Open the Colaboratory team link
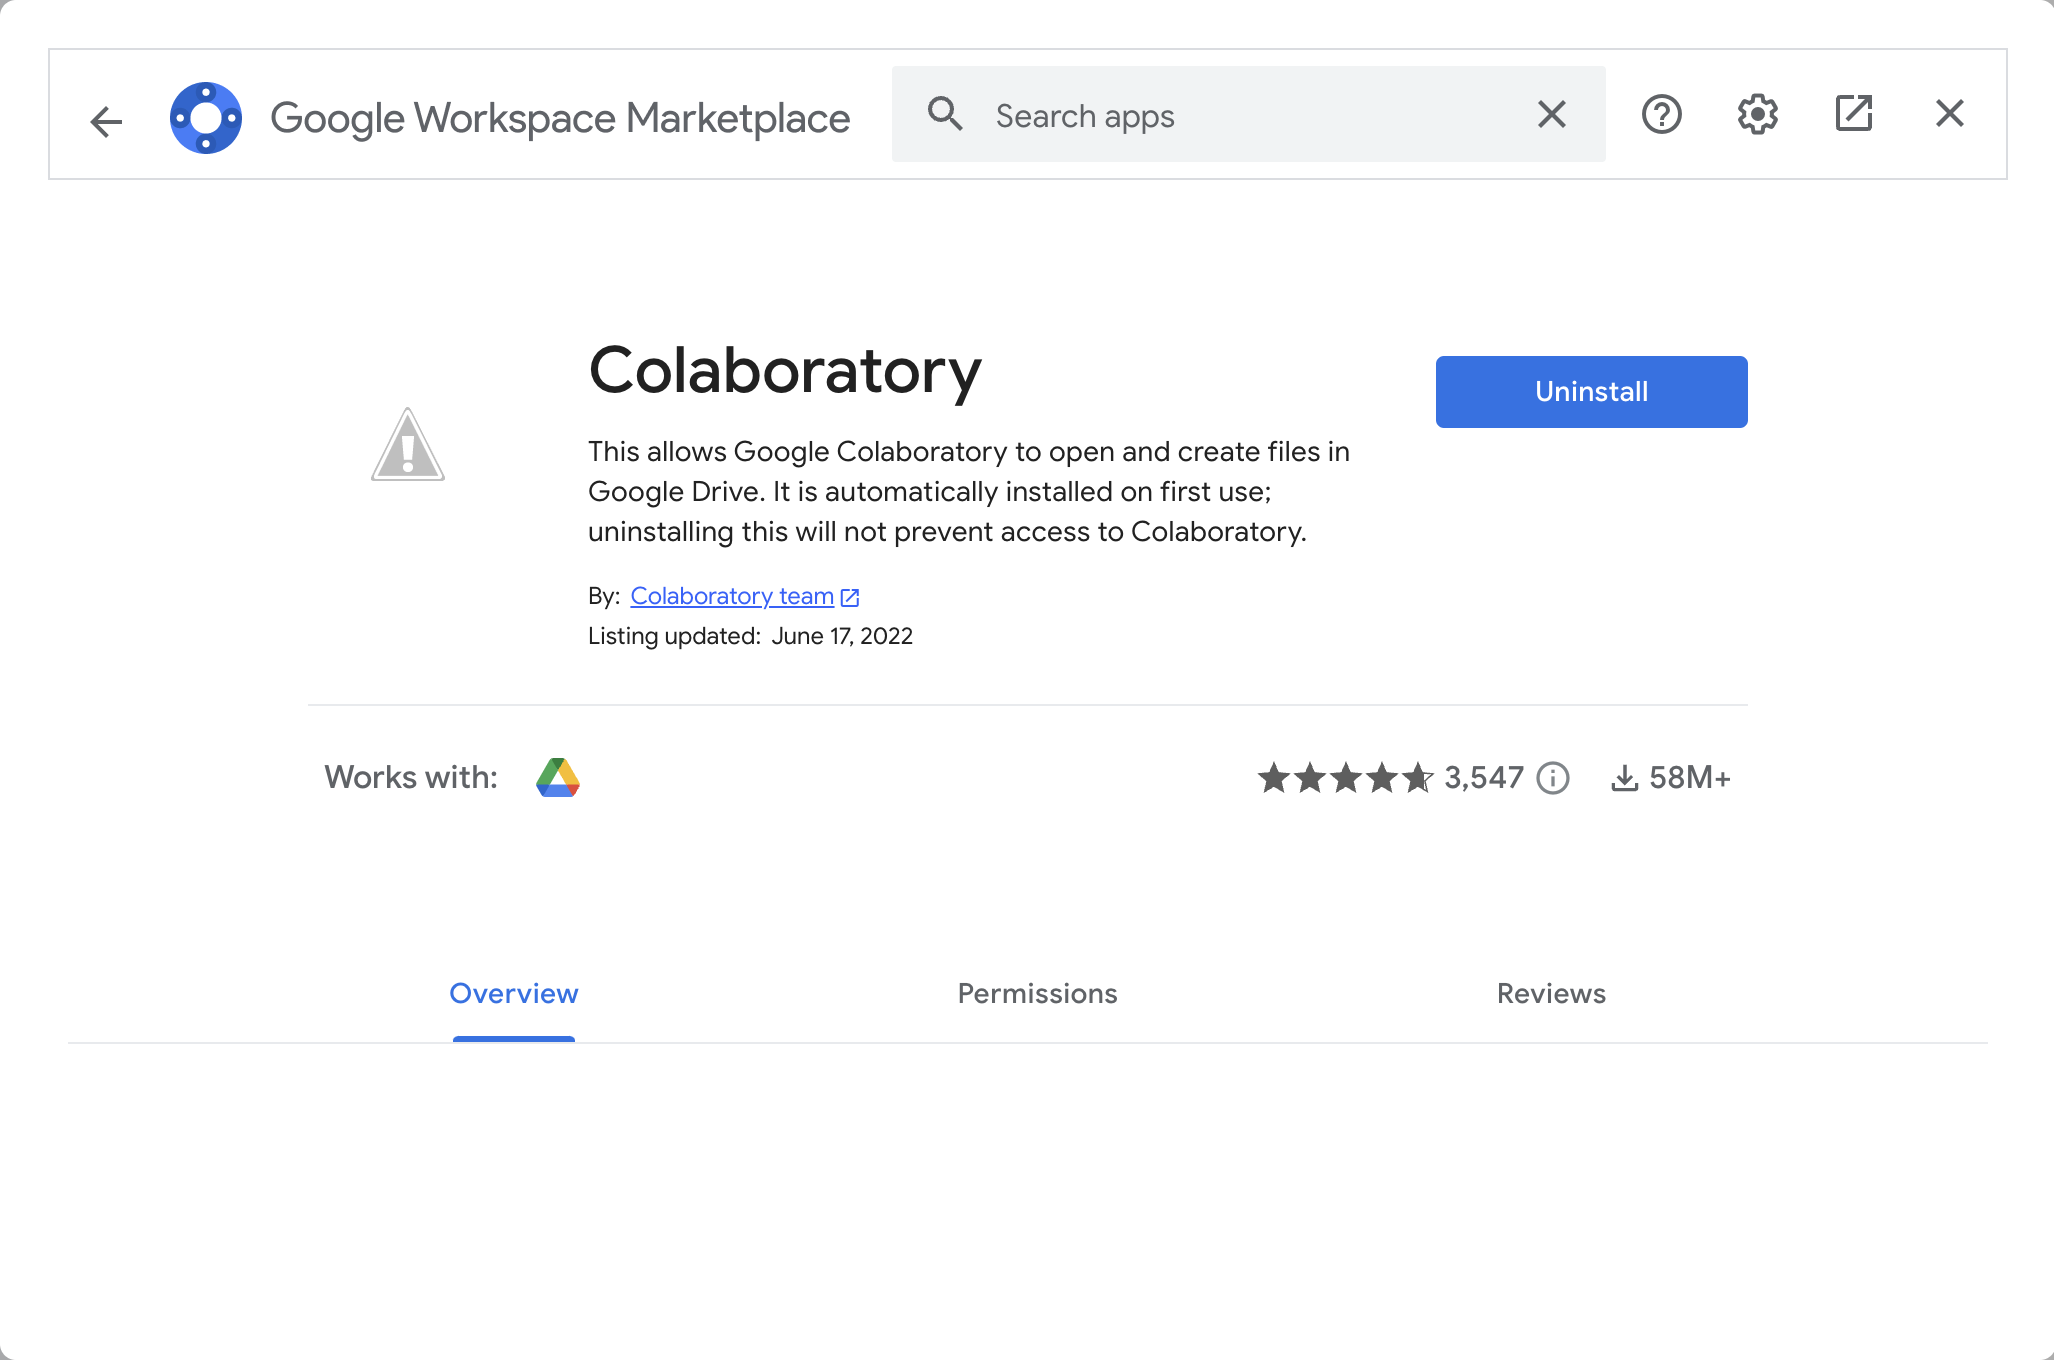2054x1360 pixels. coord(732,596)
